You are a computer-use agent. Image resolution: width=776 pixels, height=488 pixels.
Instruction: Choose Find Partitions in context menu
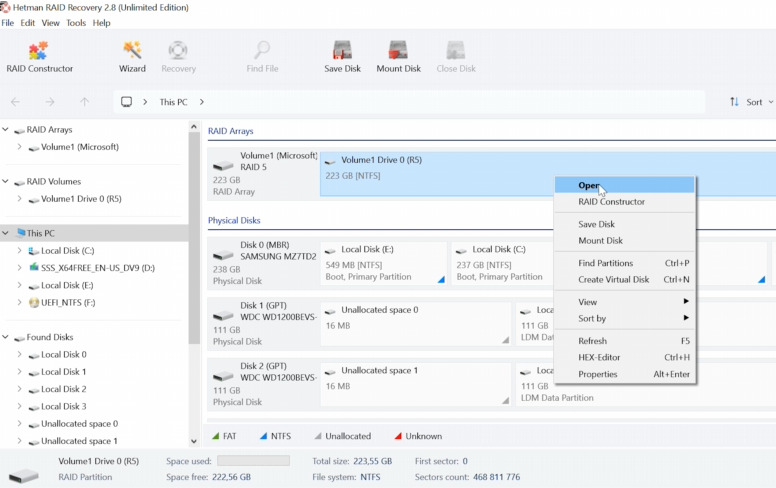625,263
